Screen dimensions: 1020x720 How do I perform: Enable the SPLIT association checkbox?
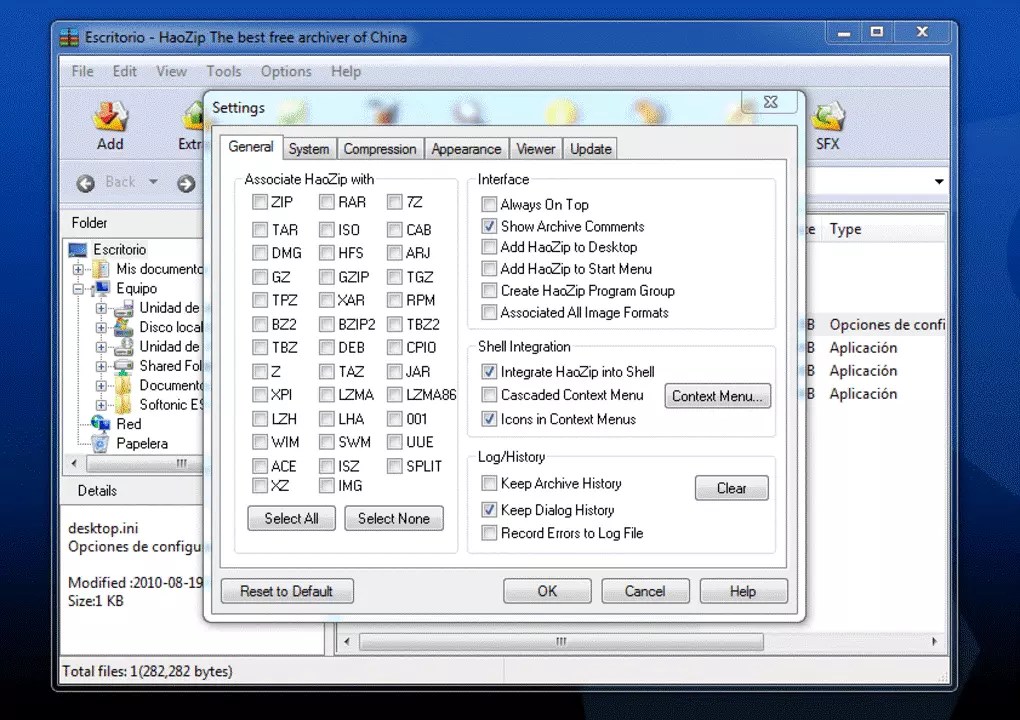[394, 466]
